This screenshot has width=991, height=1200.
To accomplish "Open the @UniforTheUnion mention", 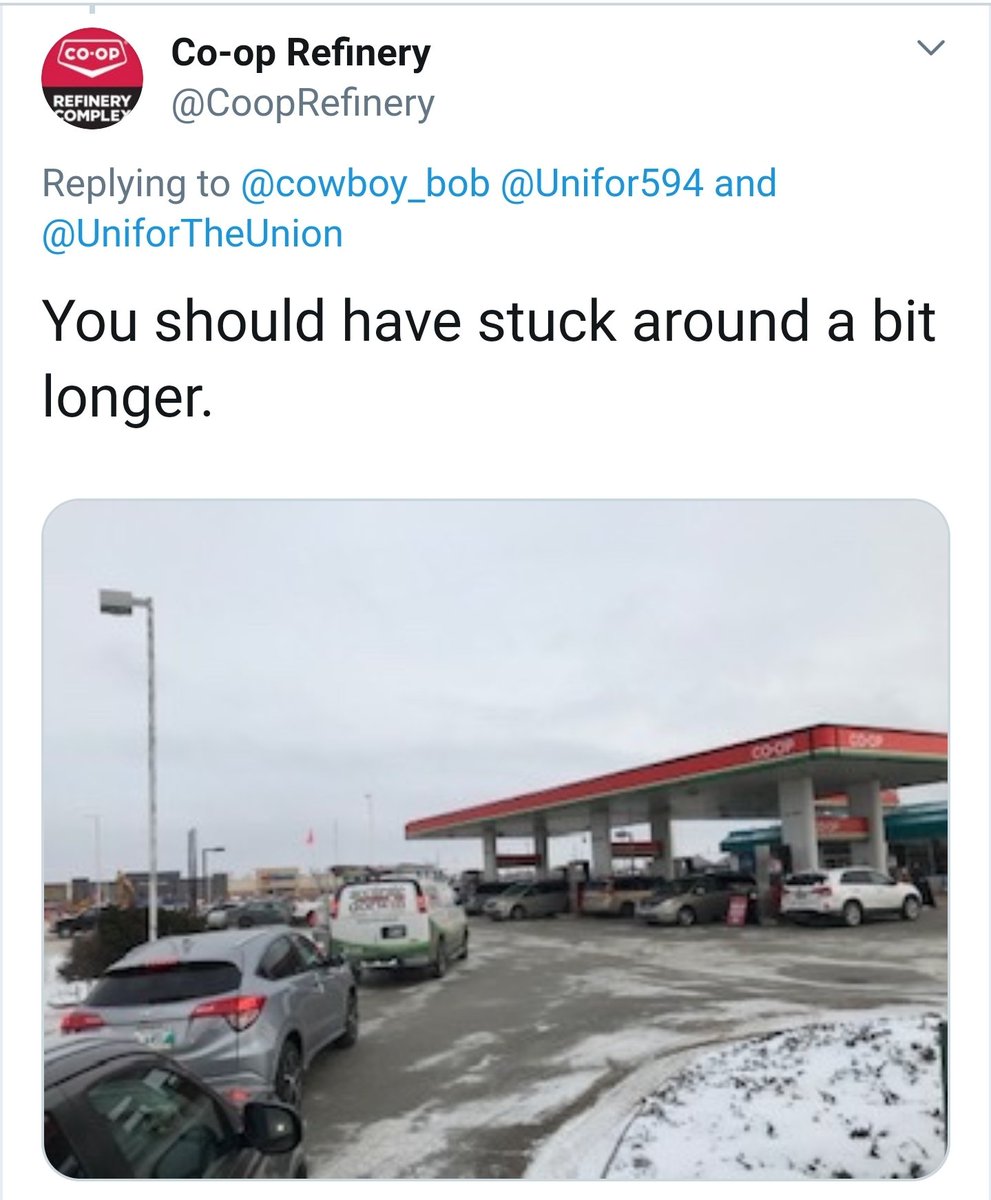I will (x=192, y=234).
